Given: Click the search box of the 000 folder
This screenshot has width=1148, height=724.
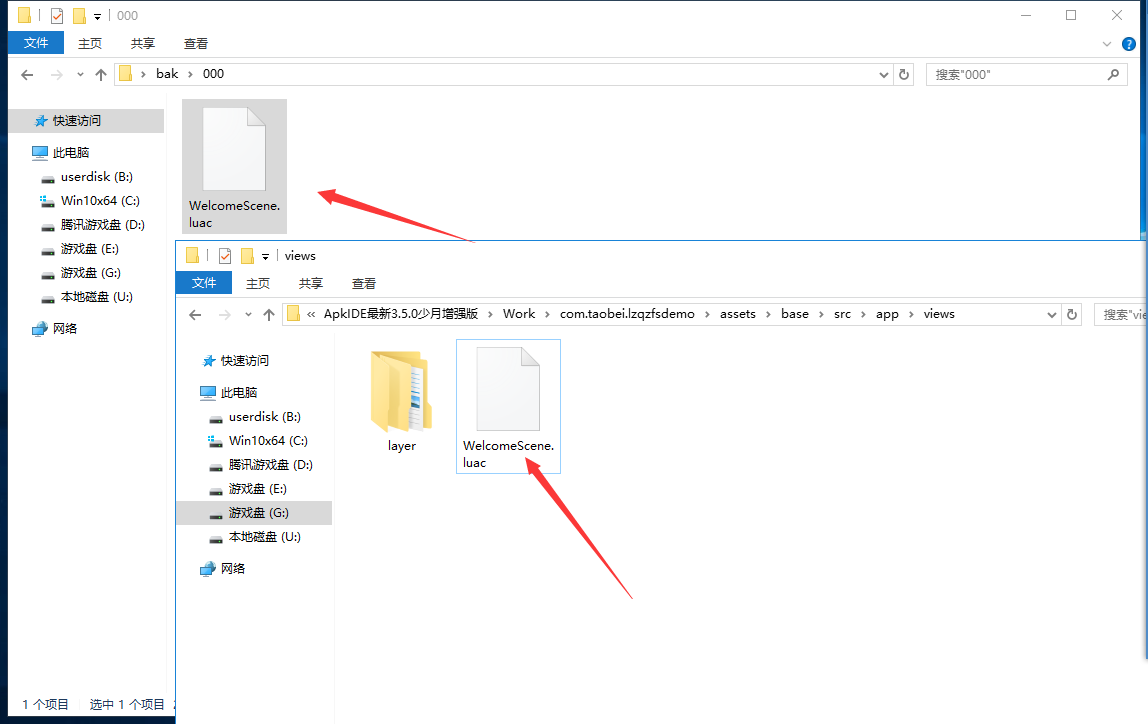Looking at the screenshot, I should 1015,74.
